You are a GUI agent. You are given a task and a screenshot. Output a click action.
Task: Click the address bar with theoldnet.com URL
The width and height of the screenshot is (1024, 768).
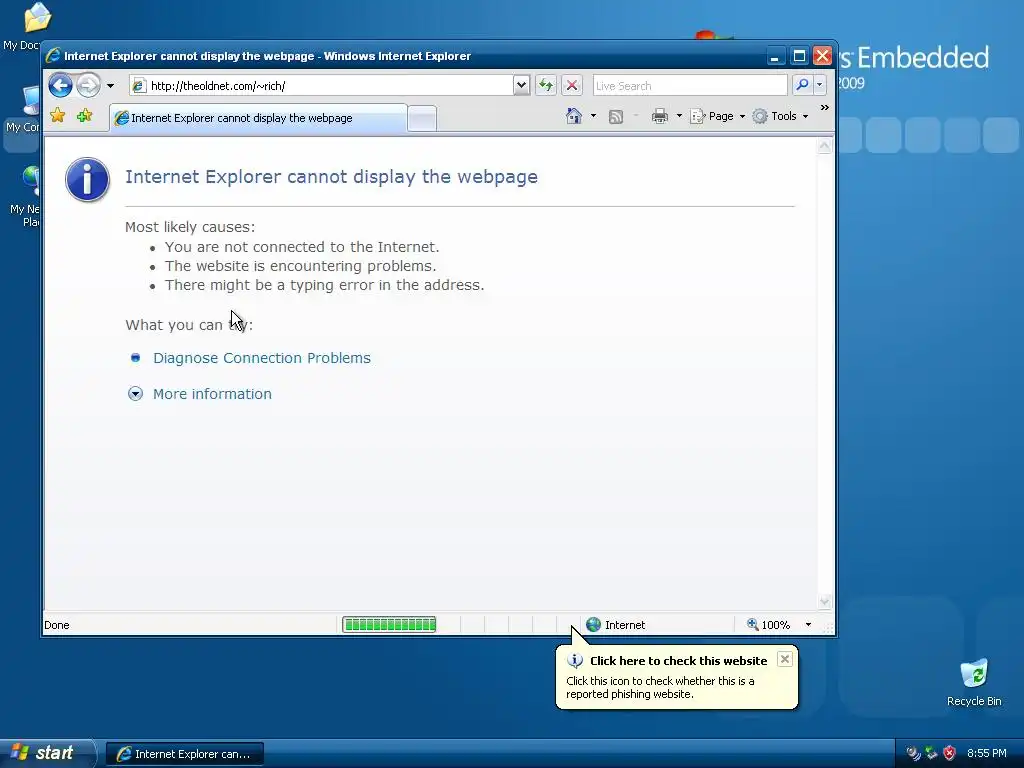click(x=321, y=86)
